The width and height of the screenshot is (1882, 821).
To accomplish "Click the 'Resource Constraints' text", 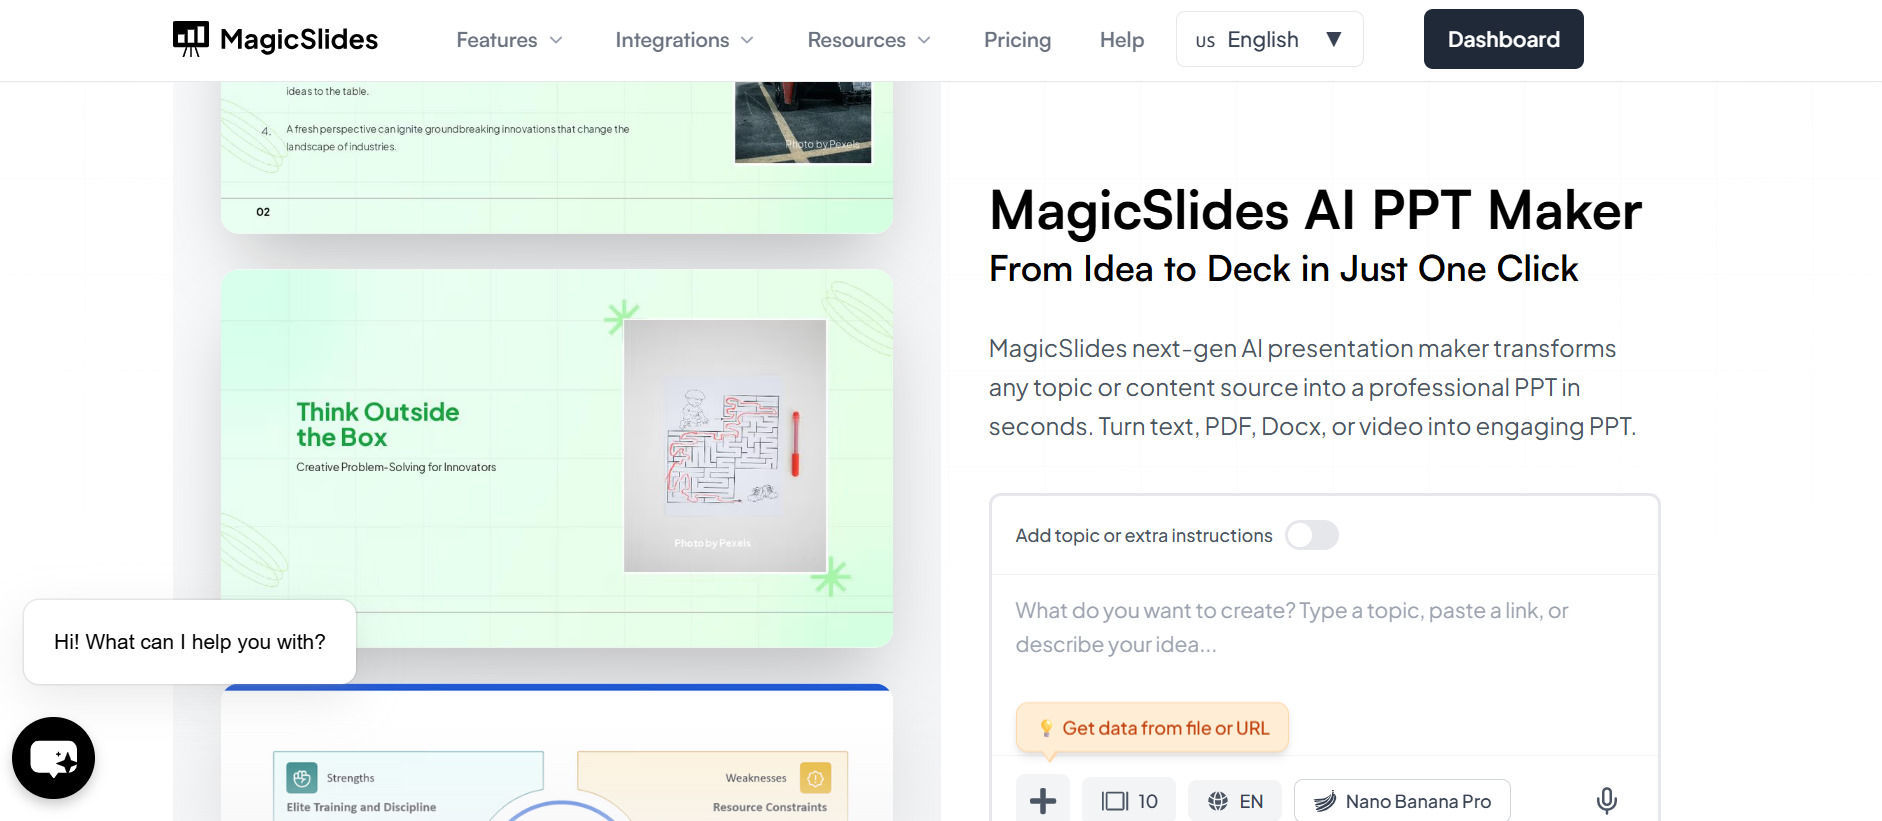I will pos(770,807).
